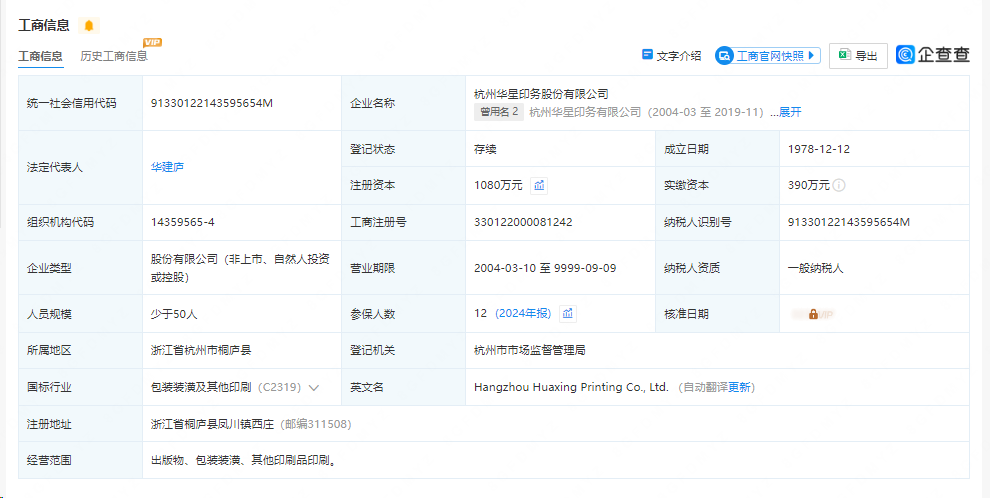Screen dimensions: 990x498
Task: Expand the 国标行业 classification chevron
Action: point(314,387)
